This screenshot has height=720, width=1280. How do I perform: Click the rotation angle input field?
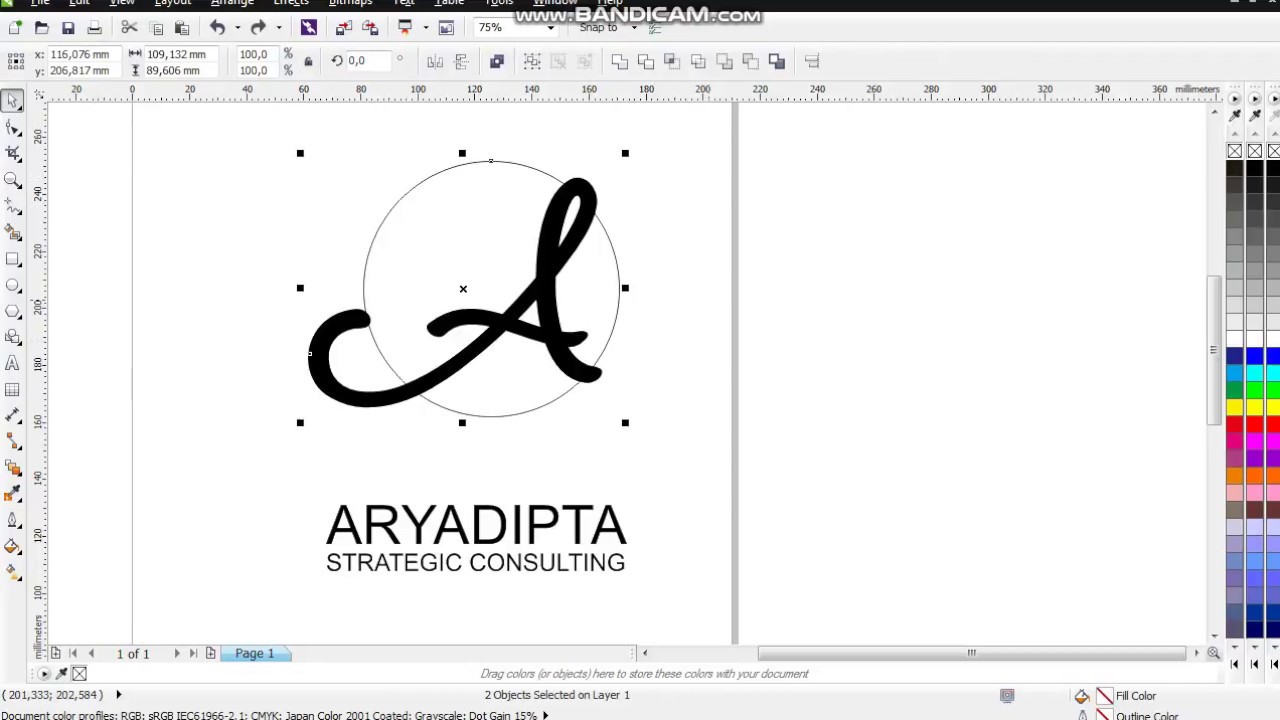coord(370,61)
